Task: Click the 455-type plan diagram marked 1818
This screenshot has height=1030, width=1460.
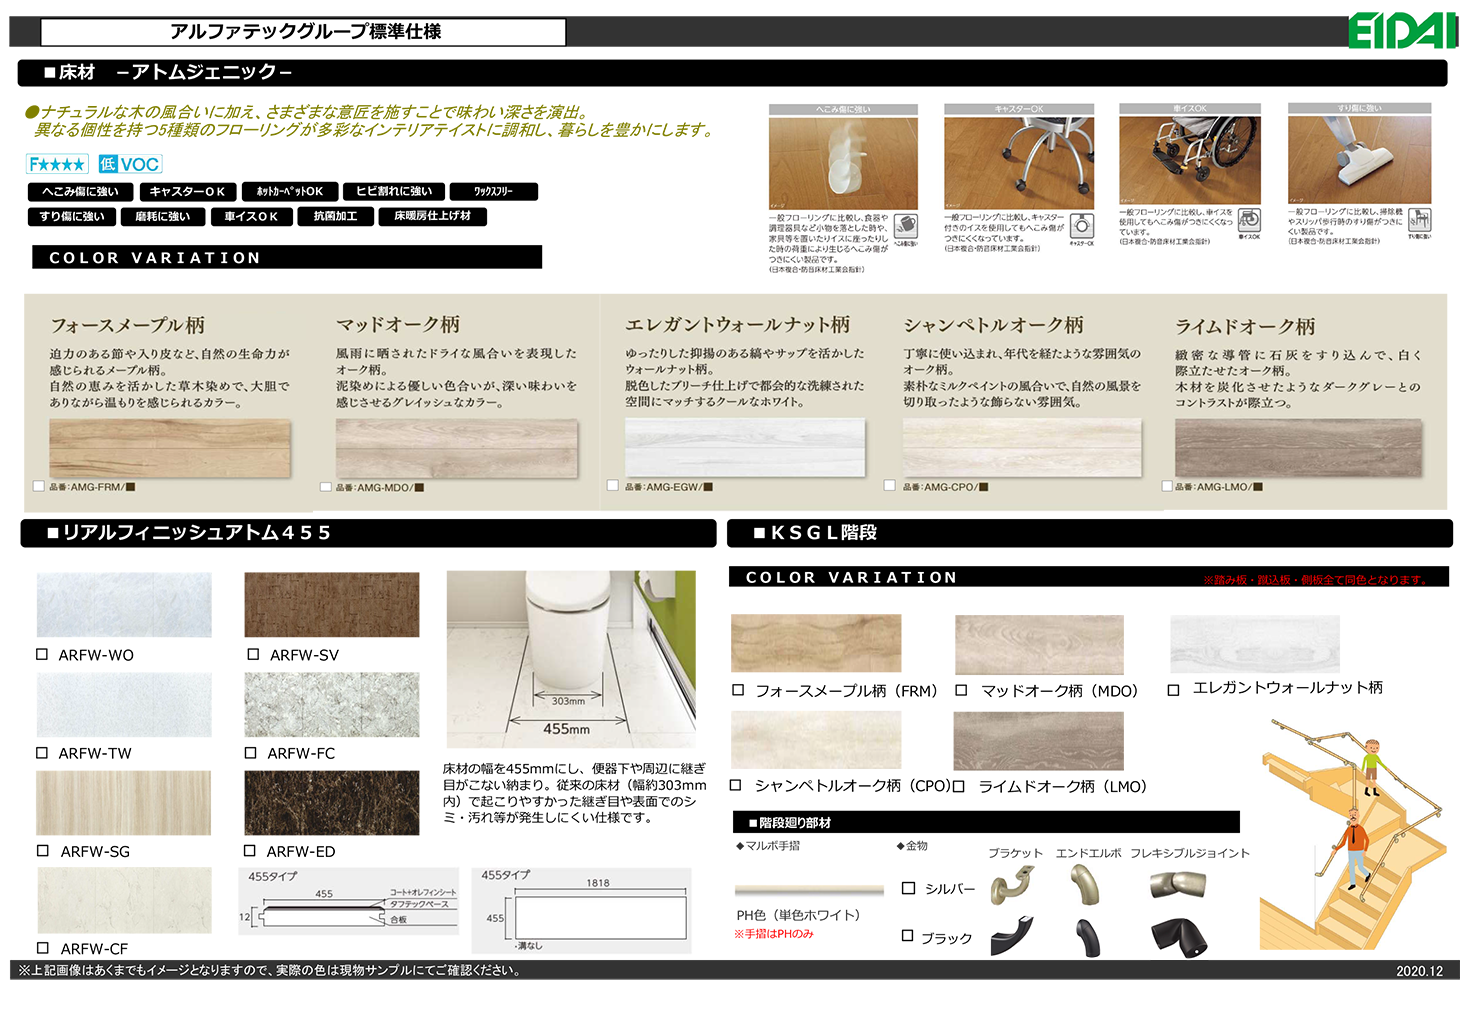Action: (x=581, y=909)
